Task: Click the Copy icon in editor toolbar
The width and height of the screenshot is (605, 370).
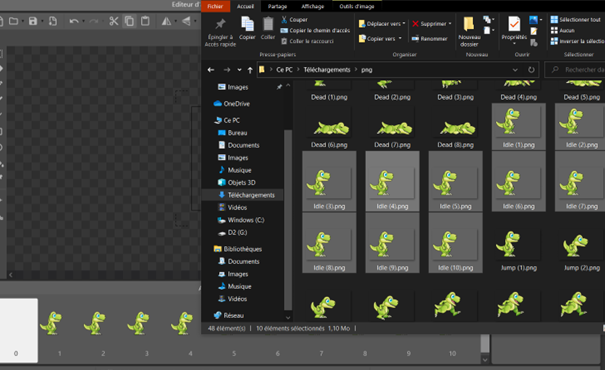Action: point(129,21)
